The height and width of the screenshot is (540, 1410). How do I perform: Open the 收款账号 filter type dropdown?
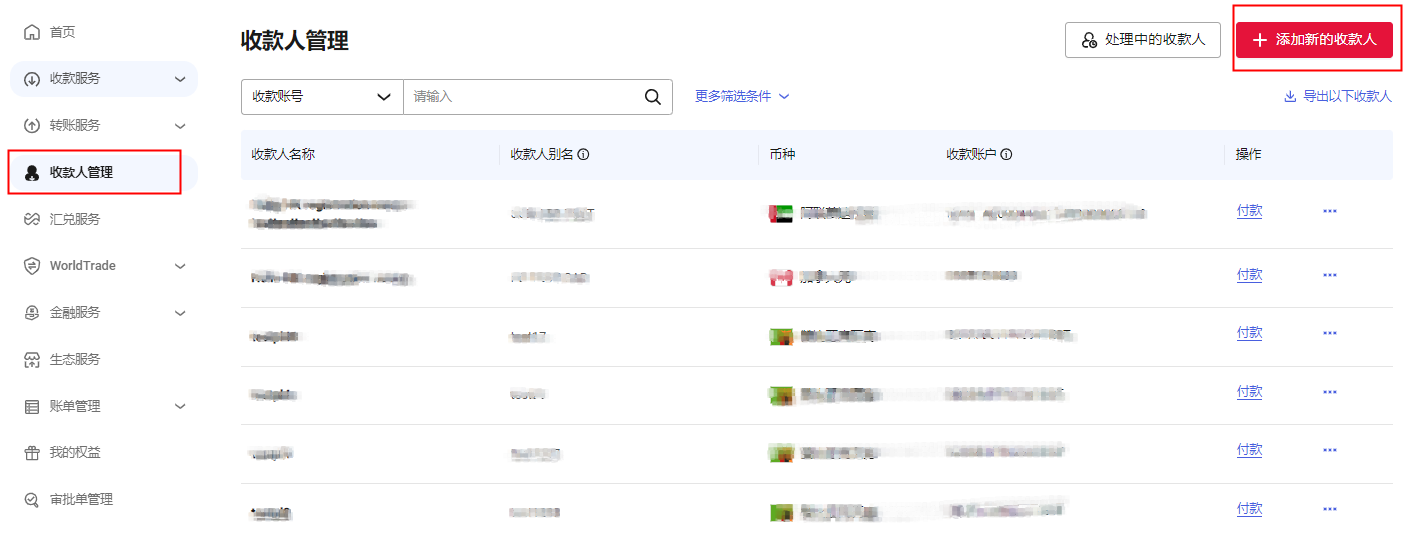pyautogui.click(x=321, y=97)
